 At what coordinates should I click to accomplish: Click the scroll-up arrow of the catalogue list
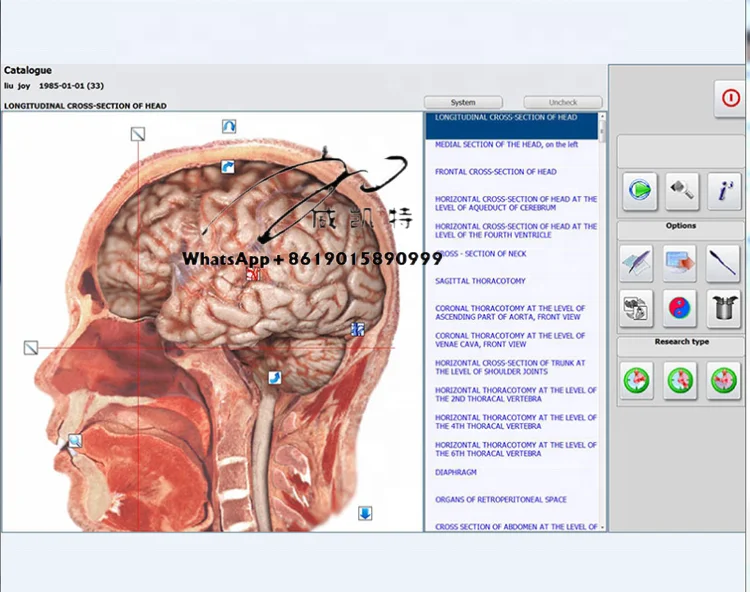pos(602,116)
